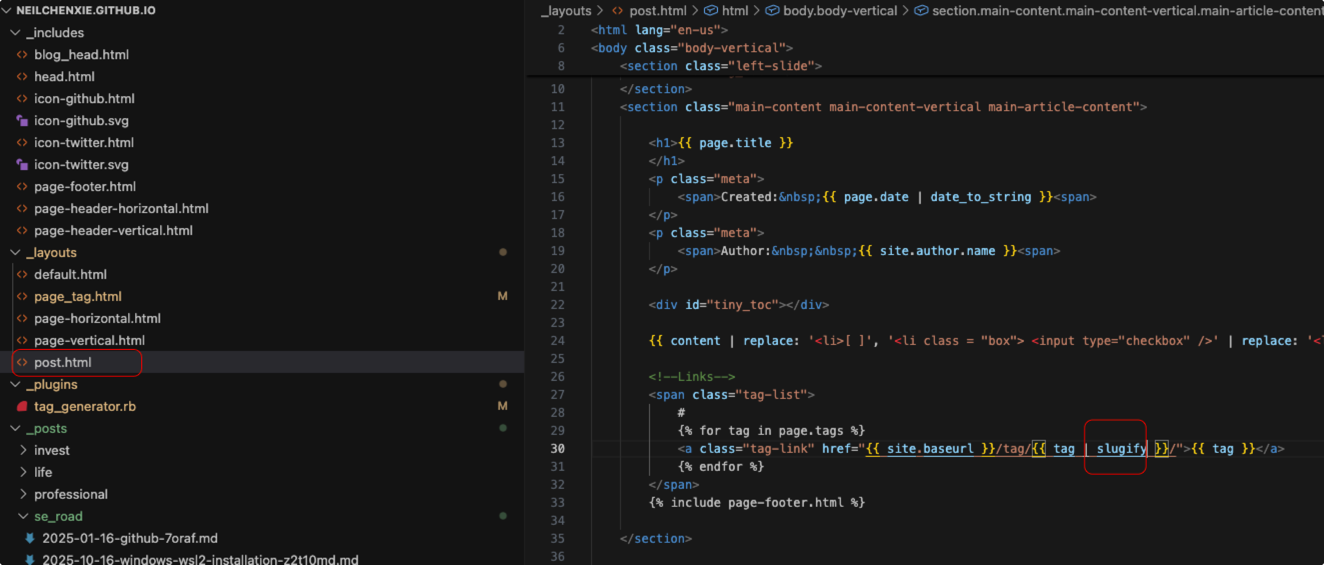
Task: Click line number 24 in the gutter
Action: point(557,341)
